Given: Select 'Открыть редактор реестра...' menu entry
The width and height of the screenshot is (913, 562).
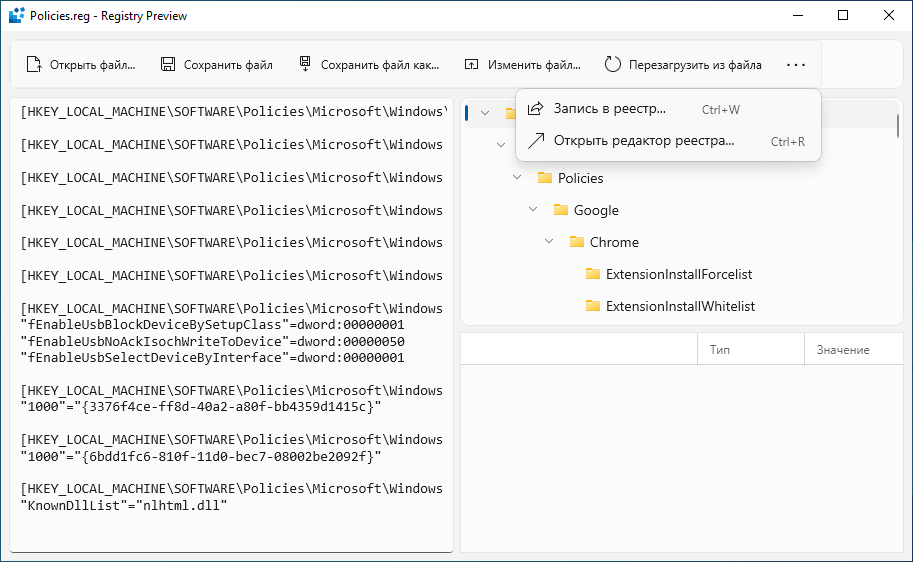Looking at the screenshot, I should pyautogui.click(x=668, y=141).
